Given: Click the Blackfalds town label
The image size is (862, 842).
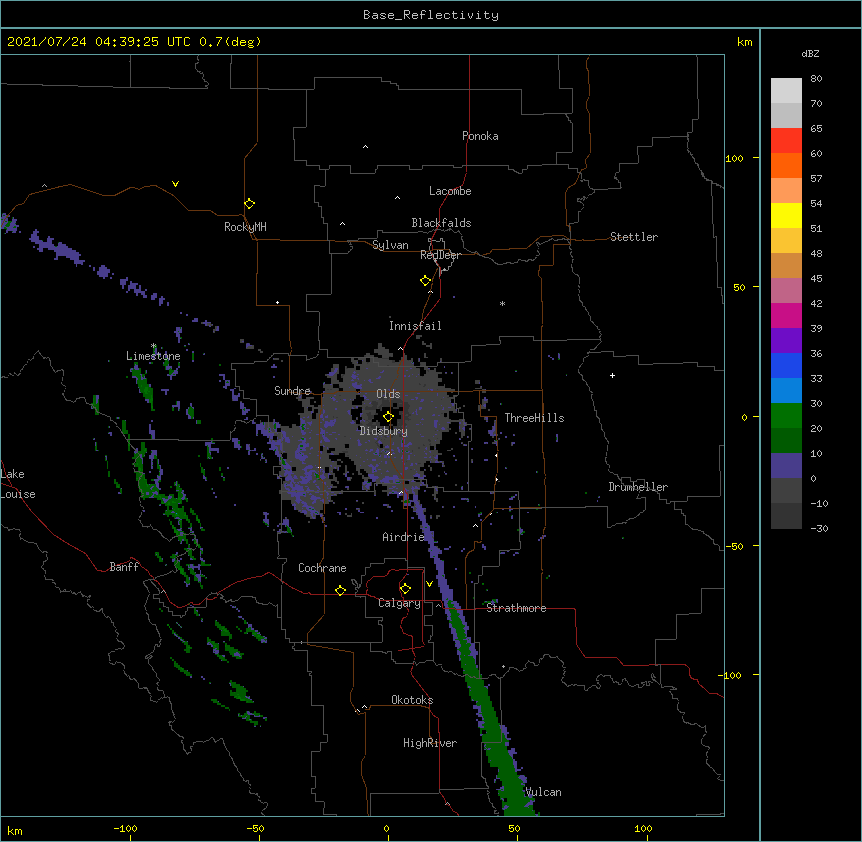Looking at the screenshot, I should coord(441,223).
